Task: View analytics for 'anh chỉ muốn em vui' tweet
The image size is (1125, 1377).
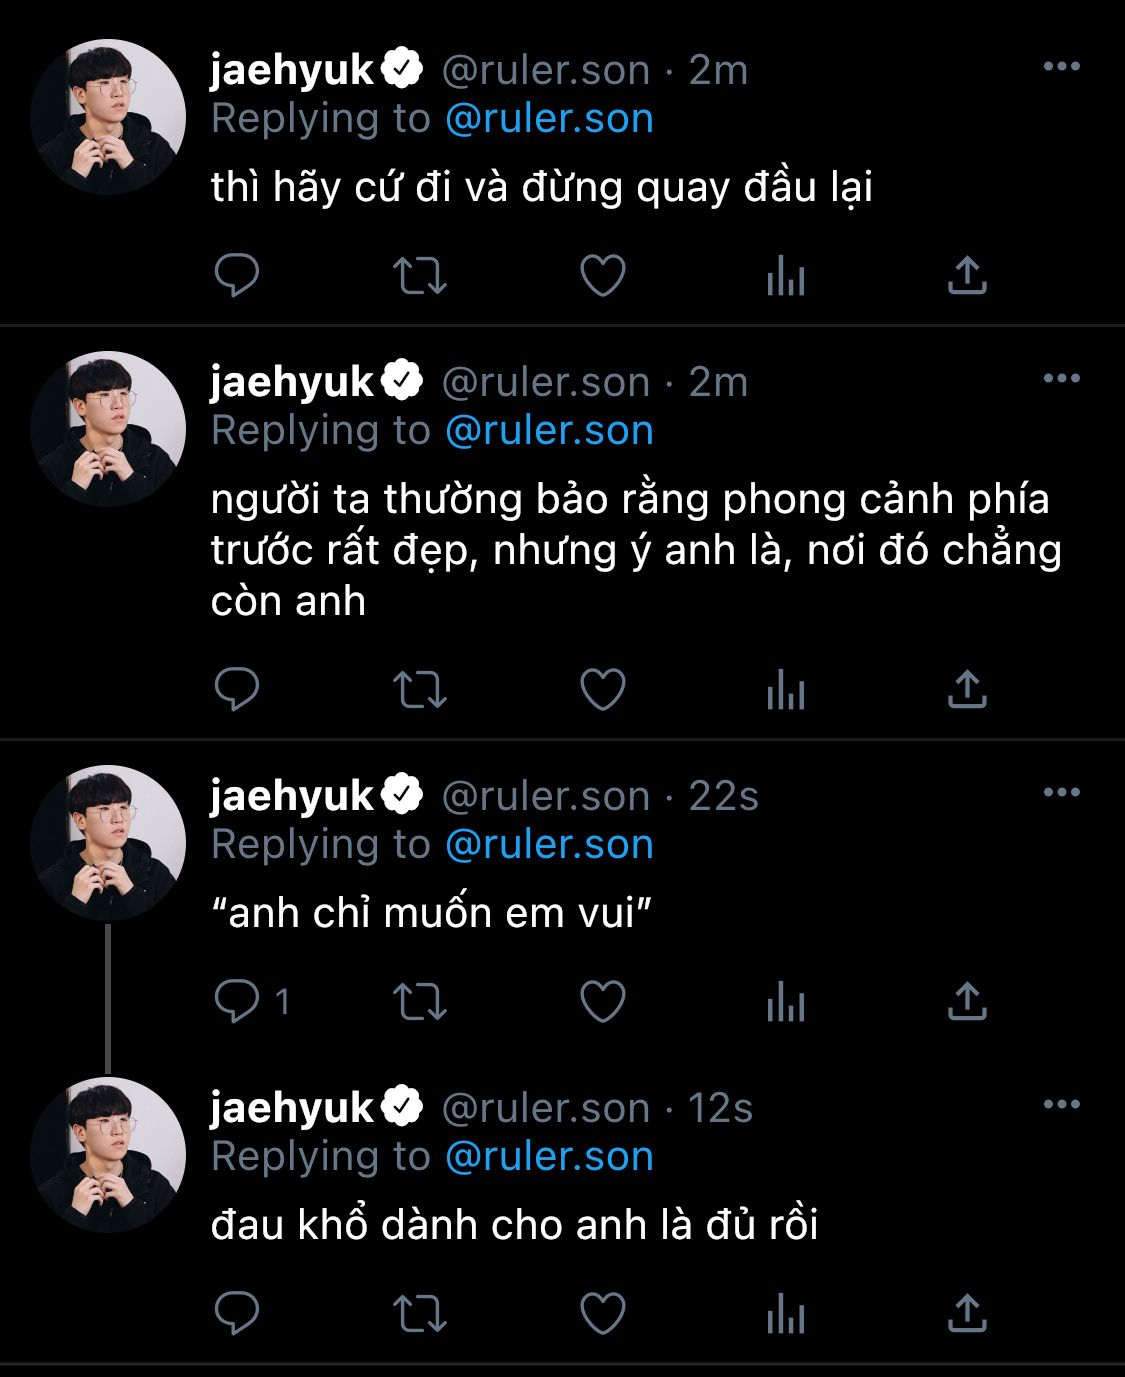Action: [785, 1002]
